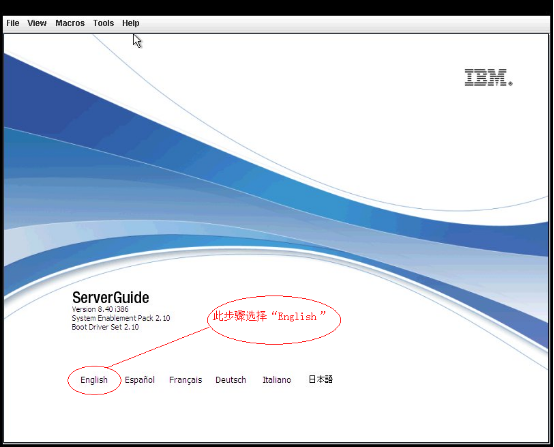Click the IBM logo
The image size is (554, 447).
tap(488, 77)
